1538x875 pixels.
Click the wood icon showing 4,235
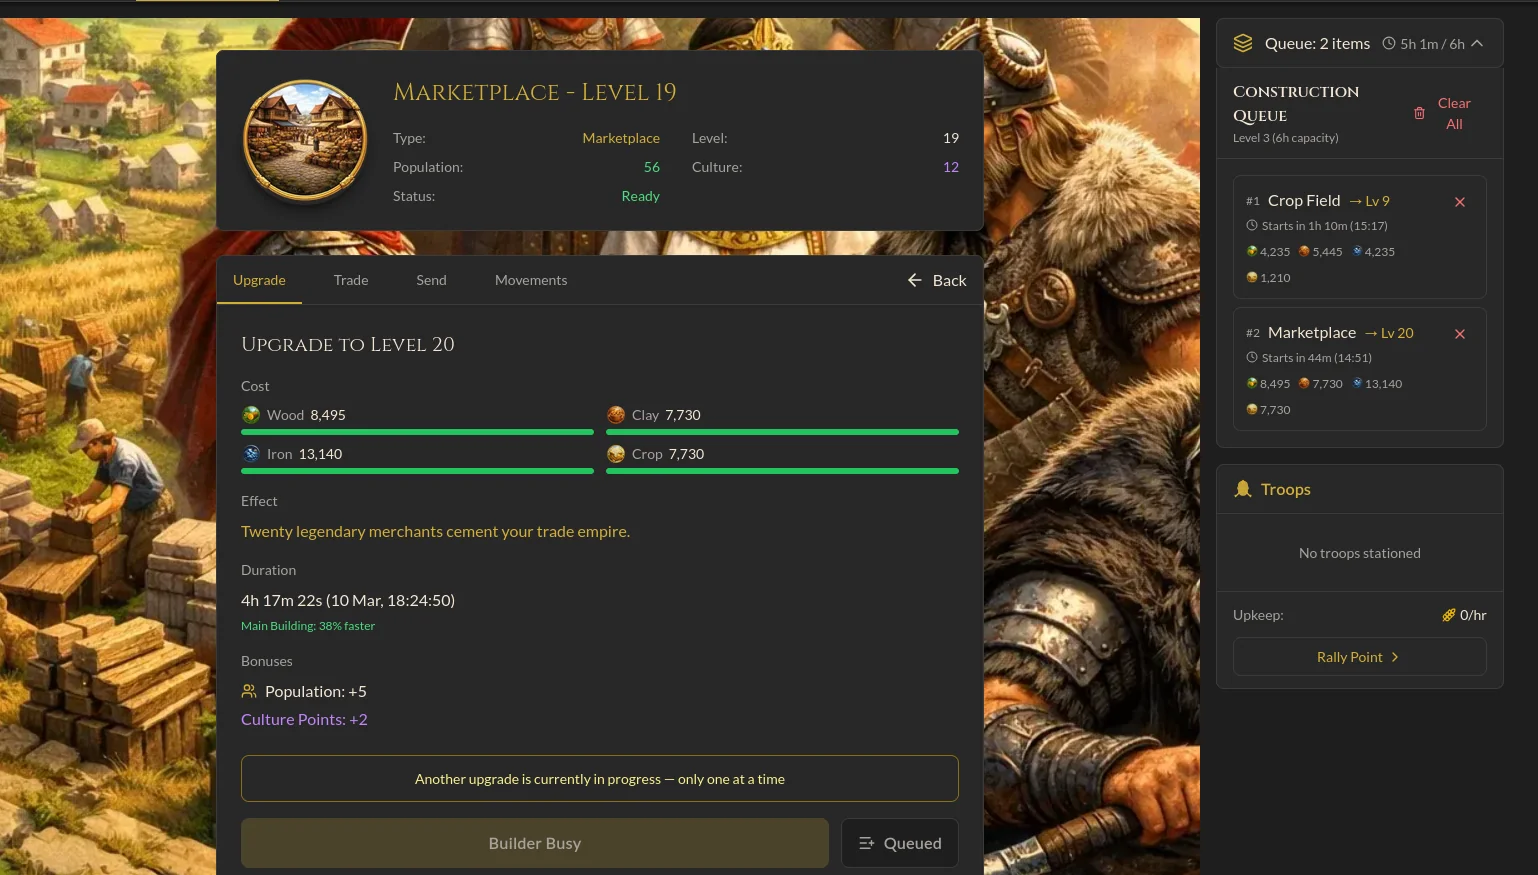1252,251
